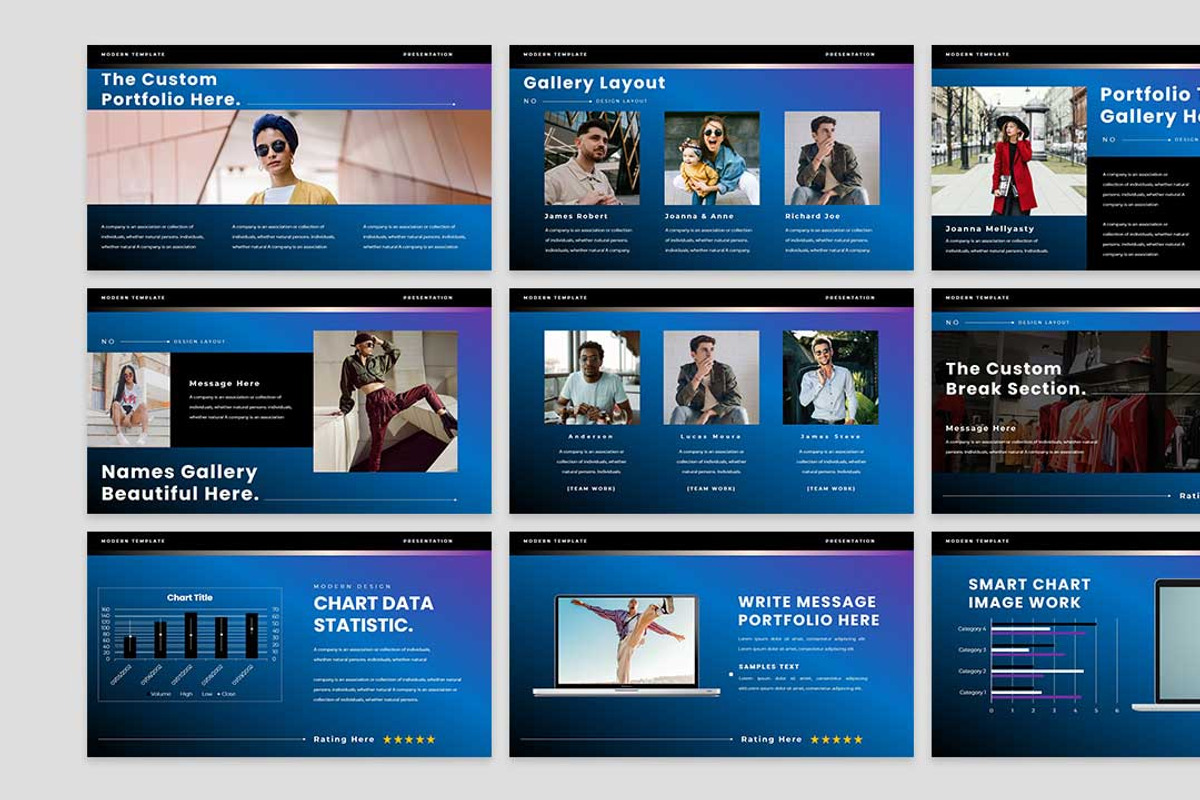
Task: Select the "Gallery Layout" slide title
Action: point(594,83)
